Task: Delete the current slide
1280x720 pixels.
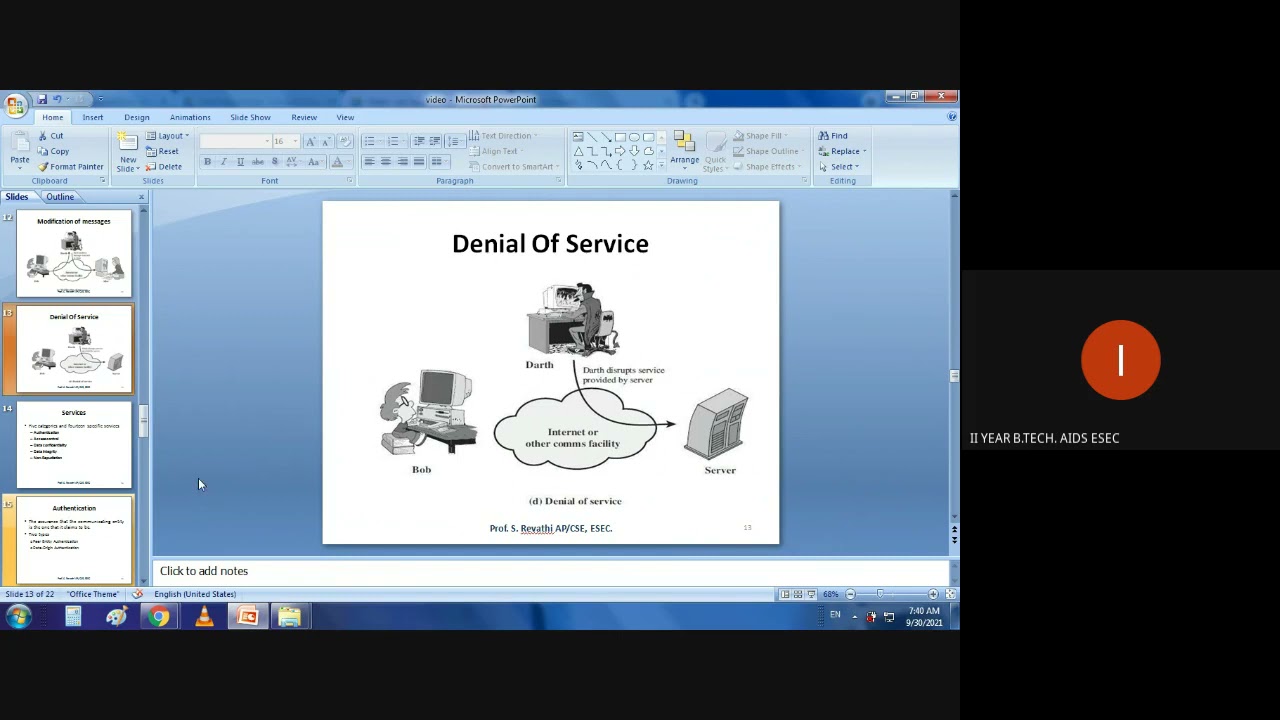Action: point(164,167)
